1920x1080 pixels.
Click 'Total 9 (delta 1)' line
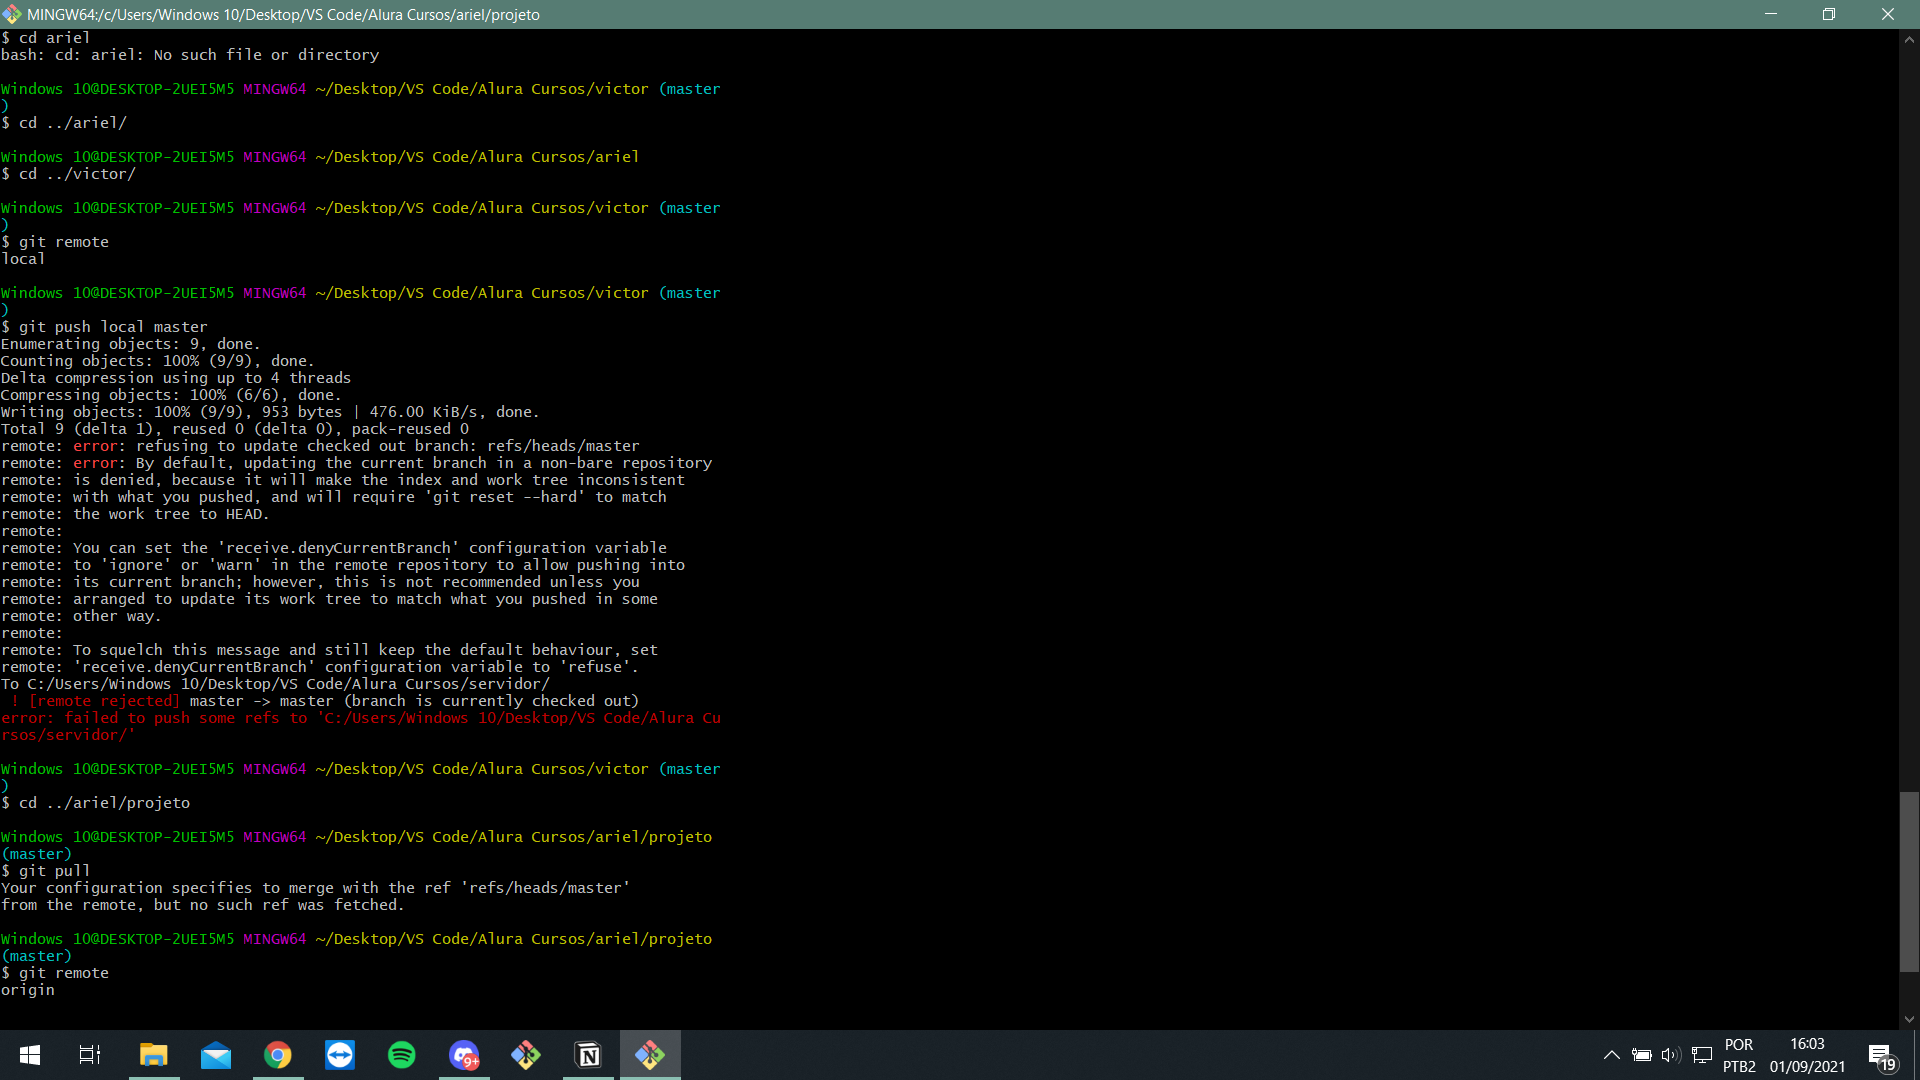pyautogui.click(x=235, y=429)
